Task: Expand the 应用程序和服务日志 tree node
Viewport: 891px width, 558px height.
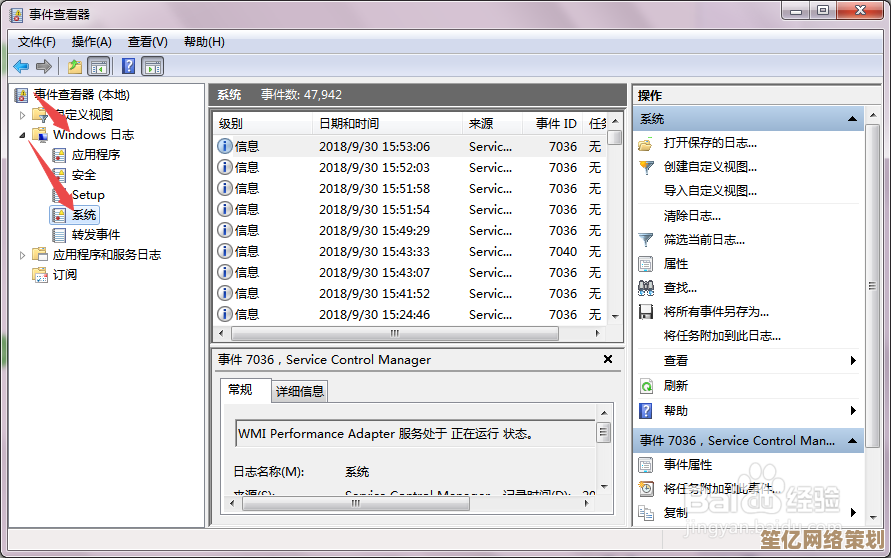Action: [x=23, y=255]
